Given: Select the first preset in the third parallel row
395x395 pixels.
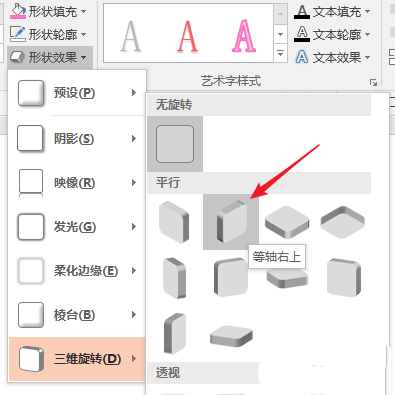Looking at the screenshot, I should pos(175,333).
